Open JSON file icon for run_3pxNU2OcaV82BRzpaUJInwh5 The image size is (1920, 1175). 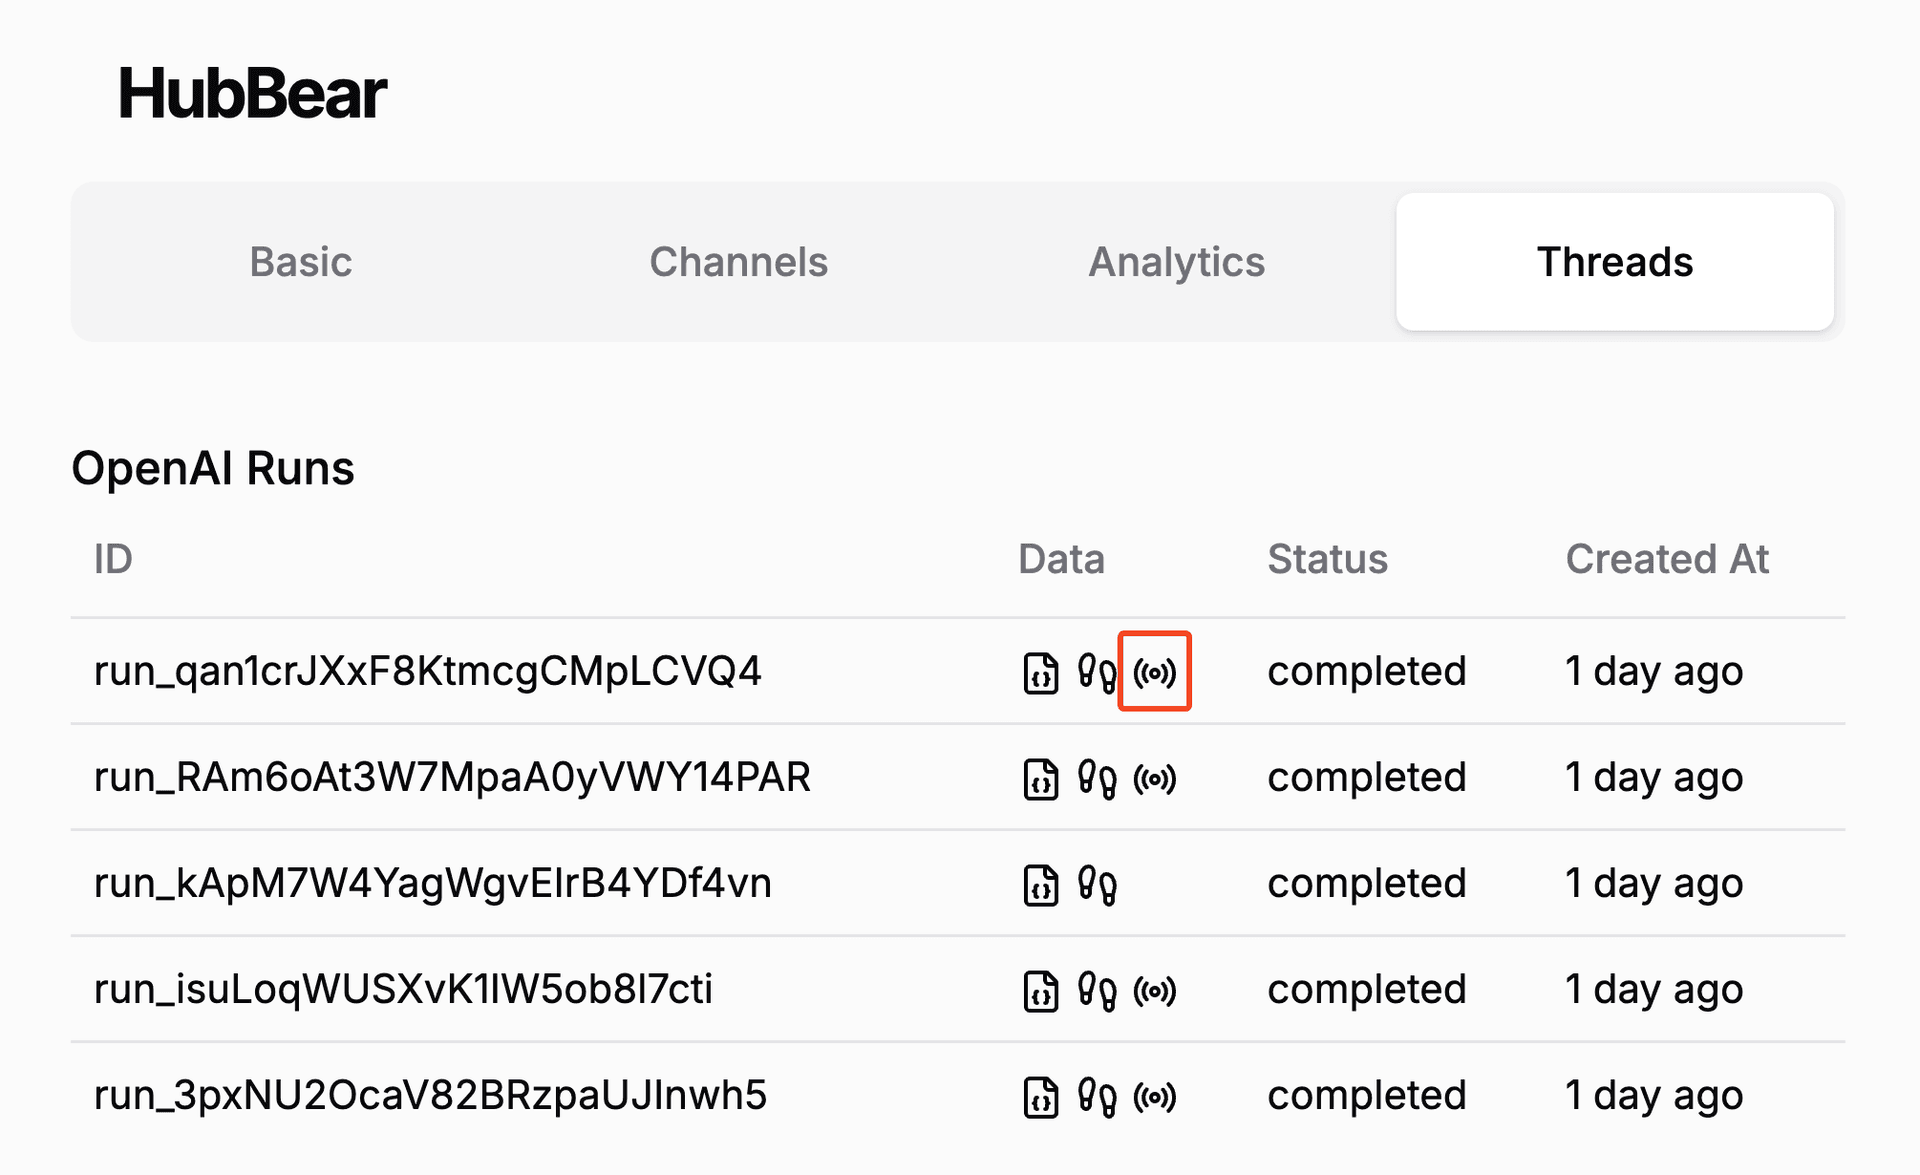pos(1040,1096)
